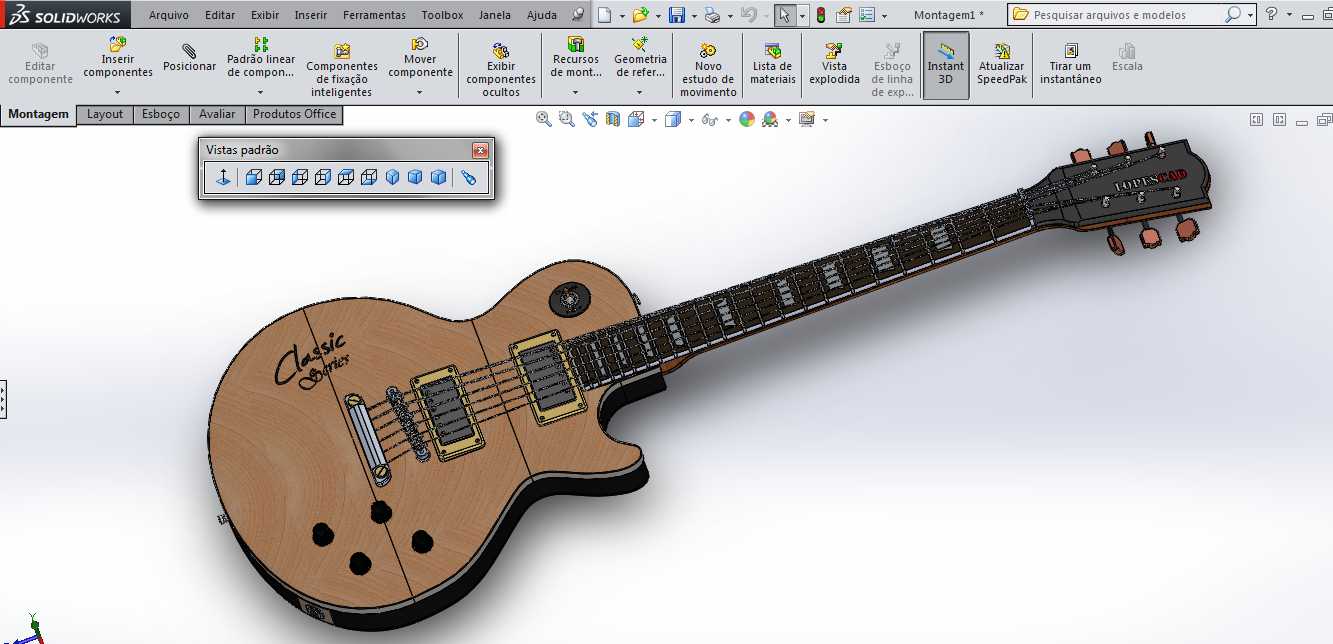Pin the menu bar with the pushpin

[x=578, y=15]
